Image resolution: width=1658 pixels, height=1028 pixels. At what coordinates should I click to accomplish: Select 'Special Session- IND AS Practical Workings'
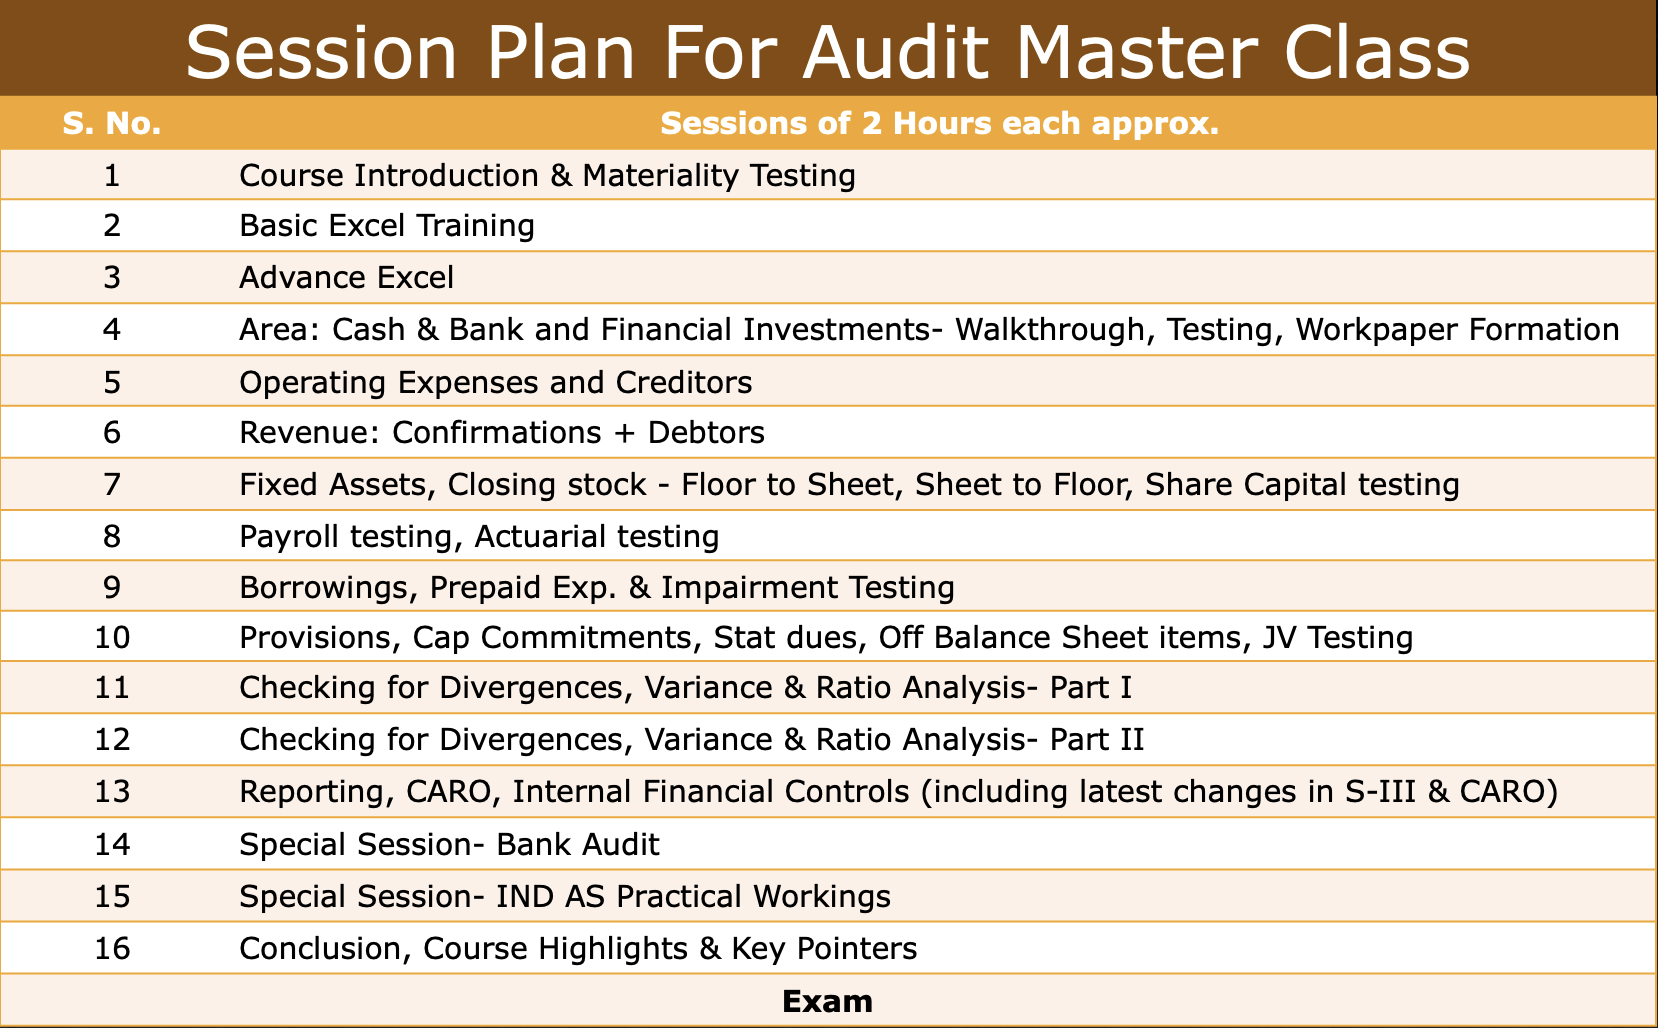565,896
